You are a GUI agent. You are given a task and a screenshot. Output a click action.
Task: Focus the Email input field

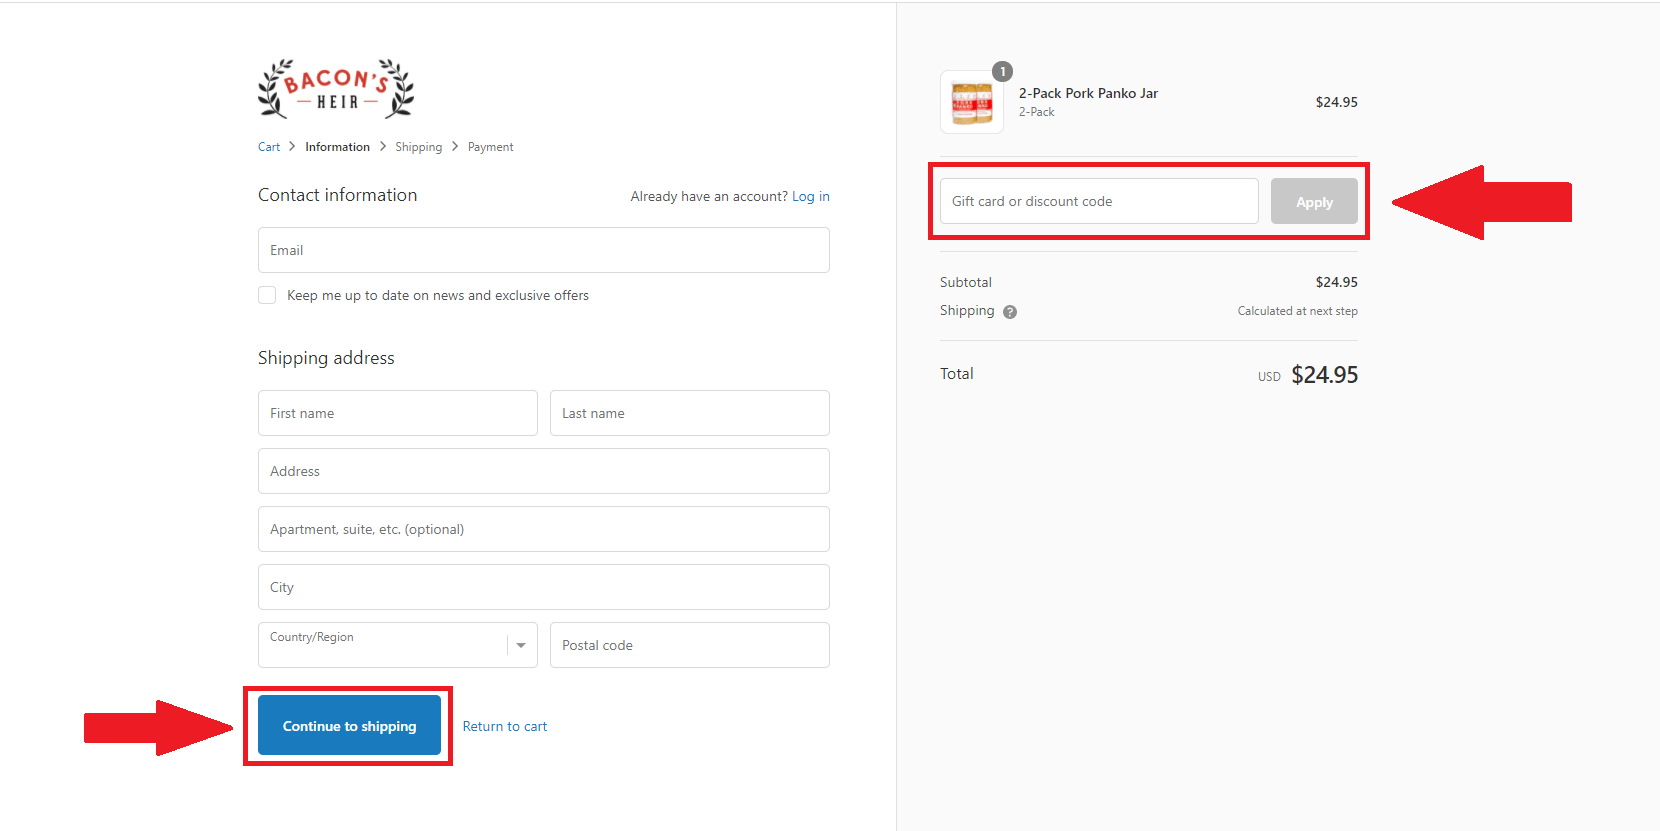coord(543,250)
